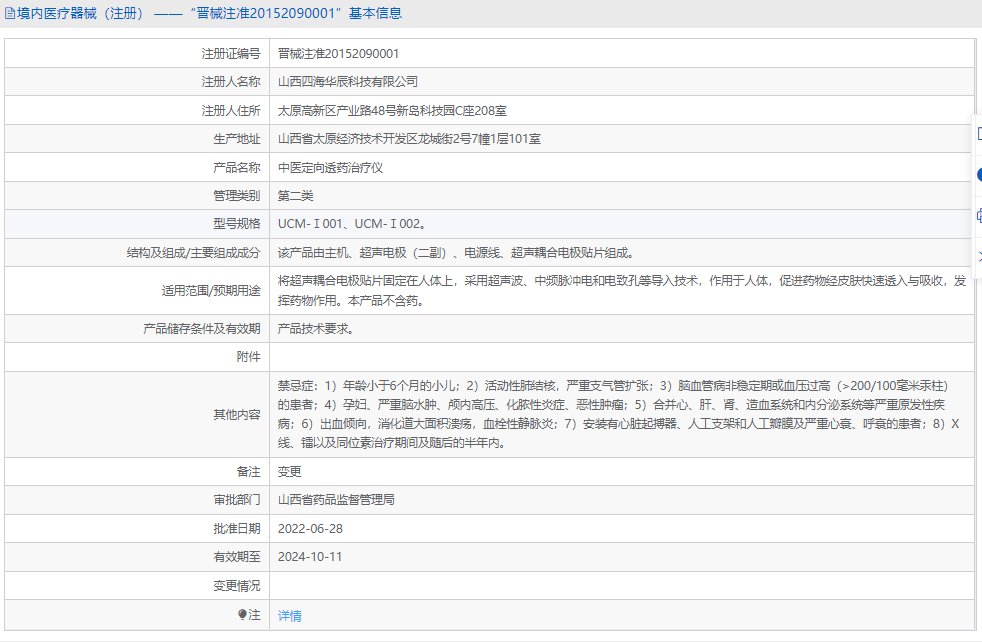Click registrant name 山西四海华辰科技有限公司
Screen dimensions: 982x642
(348, 81)
